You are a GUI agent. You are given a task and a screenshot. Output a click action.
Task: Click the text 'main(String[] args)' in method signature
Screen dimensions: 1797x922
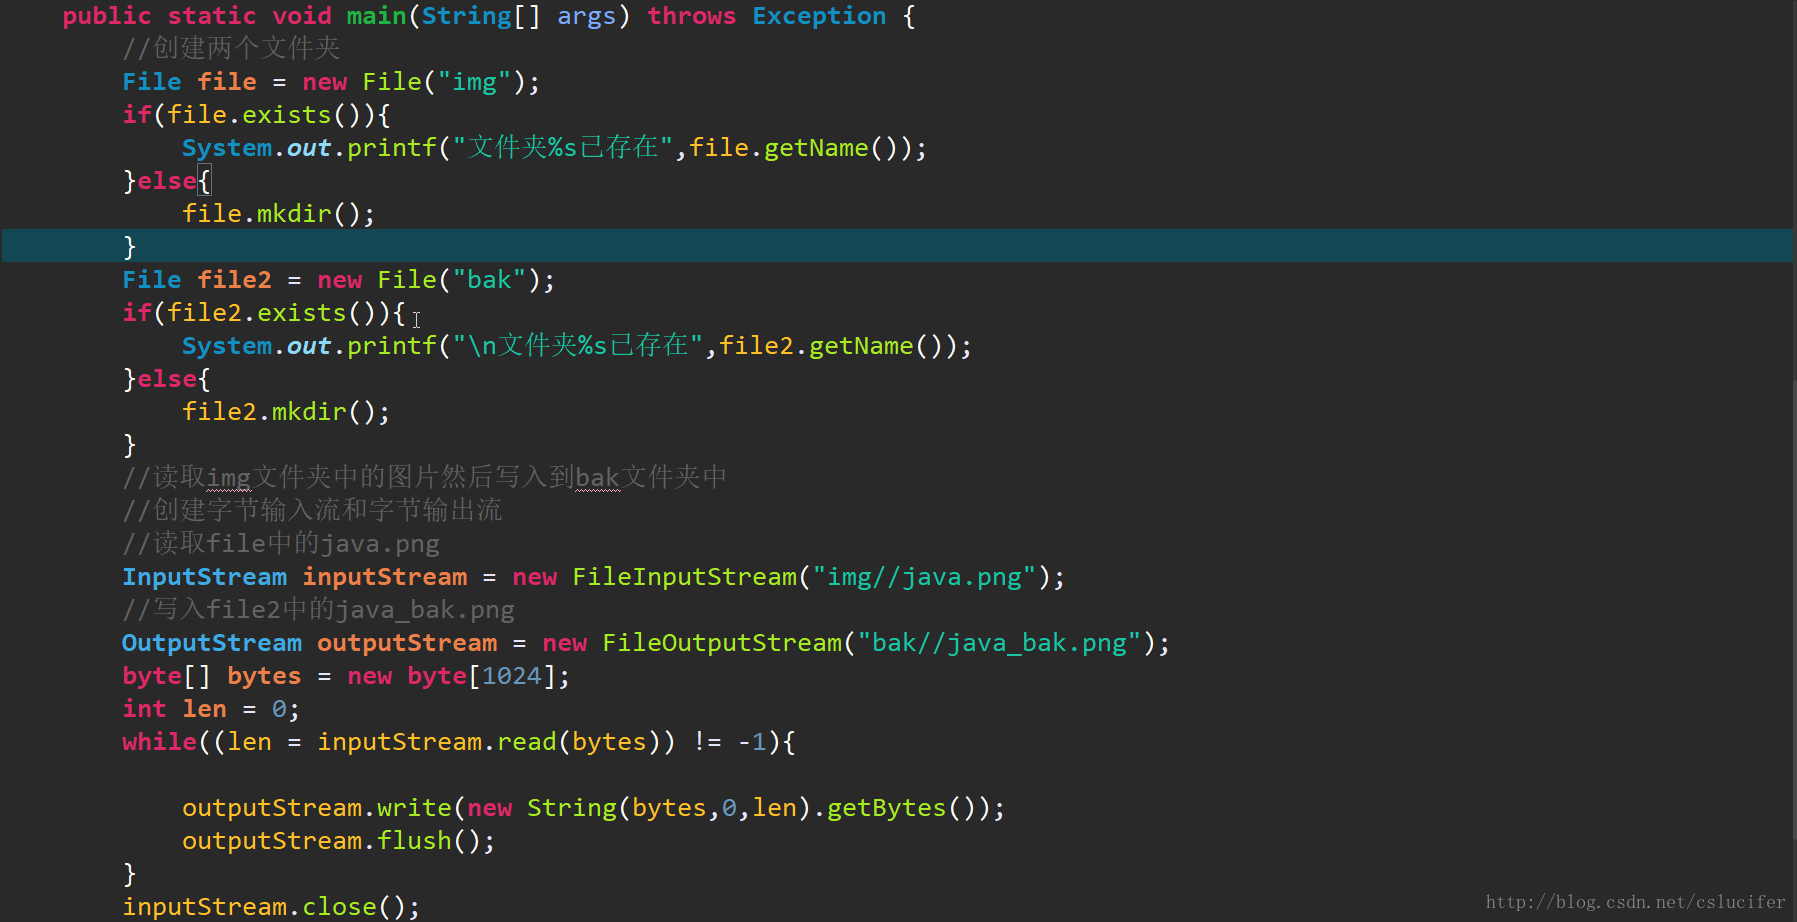coord(488,16)
